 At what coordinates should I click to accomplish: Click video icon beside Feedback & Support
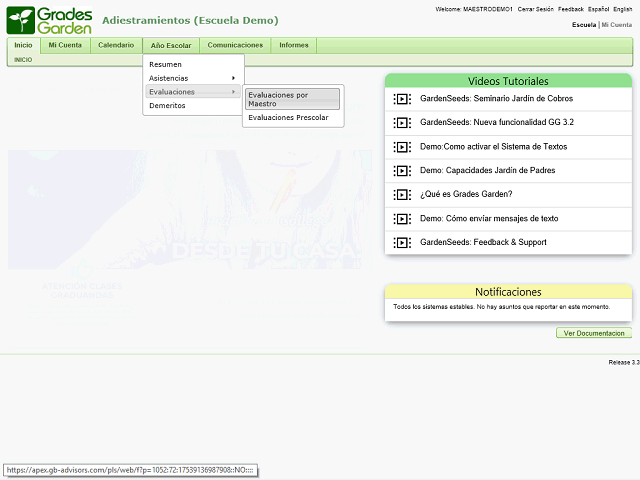tap(402, 243)
